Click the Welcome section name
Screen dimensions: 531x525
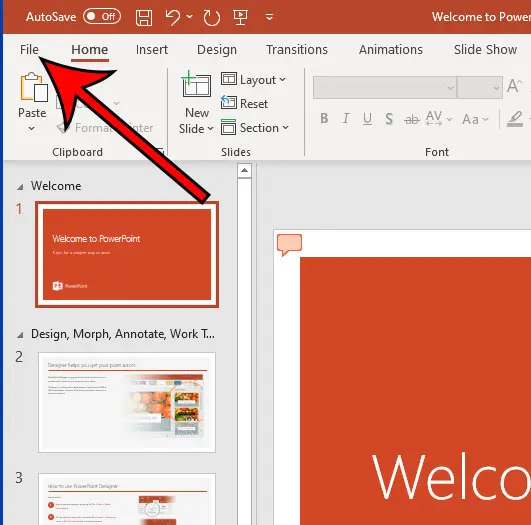click(x=56, y=186)
